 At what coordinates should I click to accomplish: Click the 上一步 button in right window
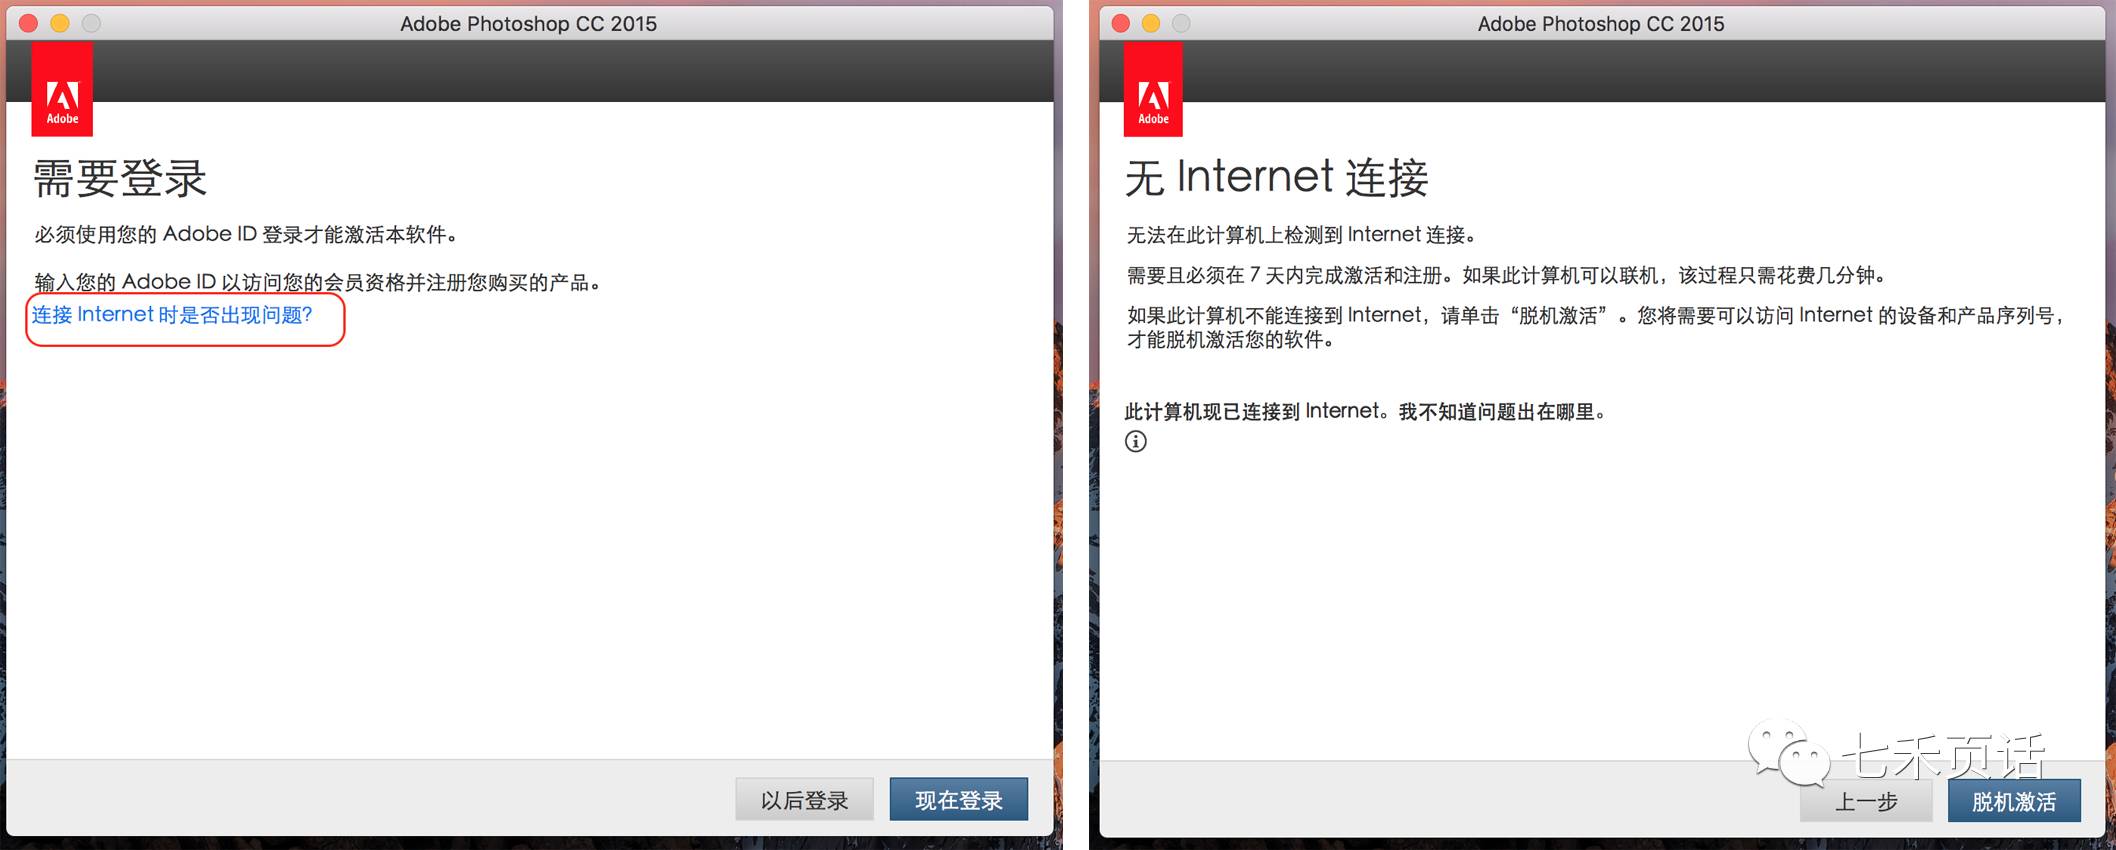pos(1866,802)
